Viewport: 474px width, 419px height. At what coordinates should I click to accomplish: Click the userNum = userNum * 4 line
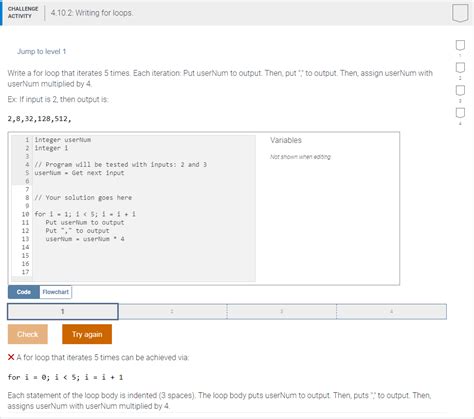coord(85,239)
